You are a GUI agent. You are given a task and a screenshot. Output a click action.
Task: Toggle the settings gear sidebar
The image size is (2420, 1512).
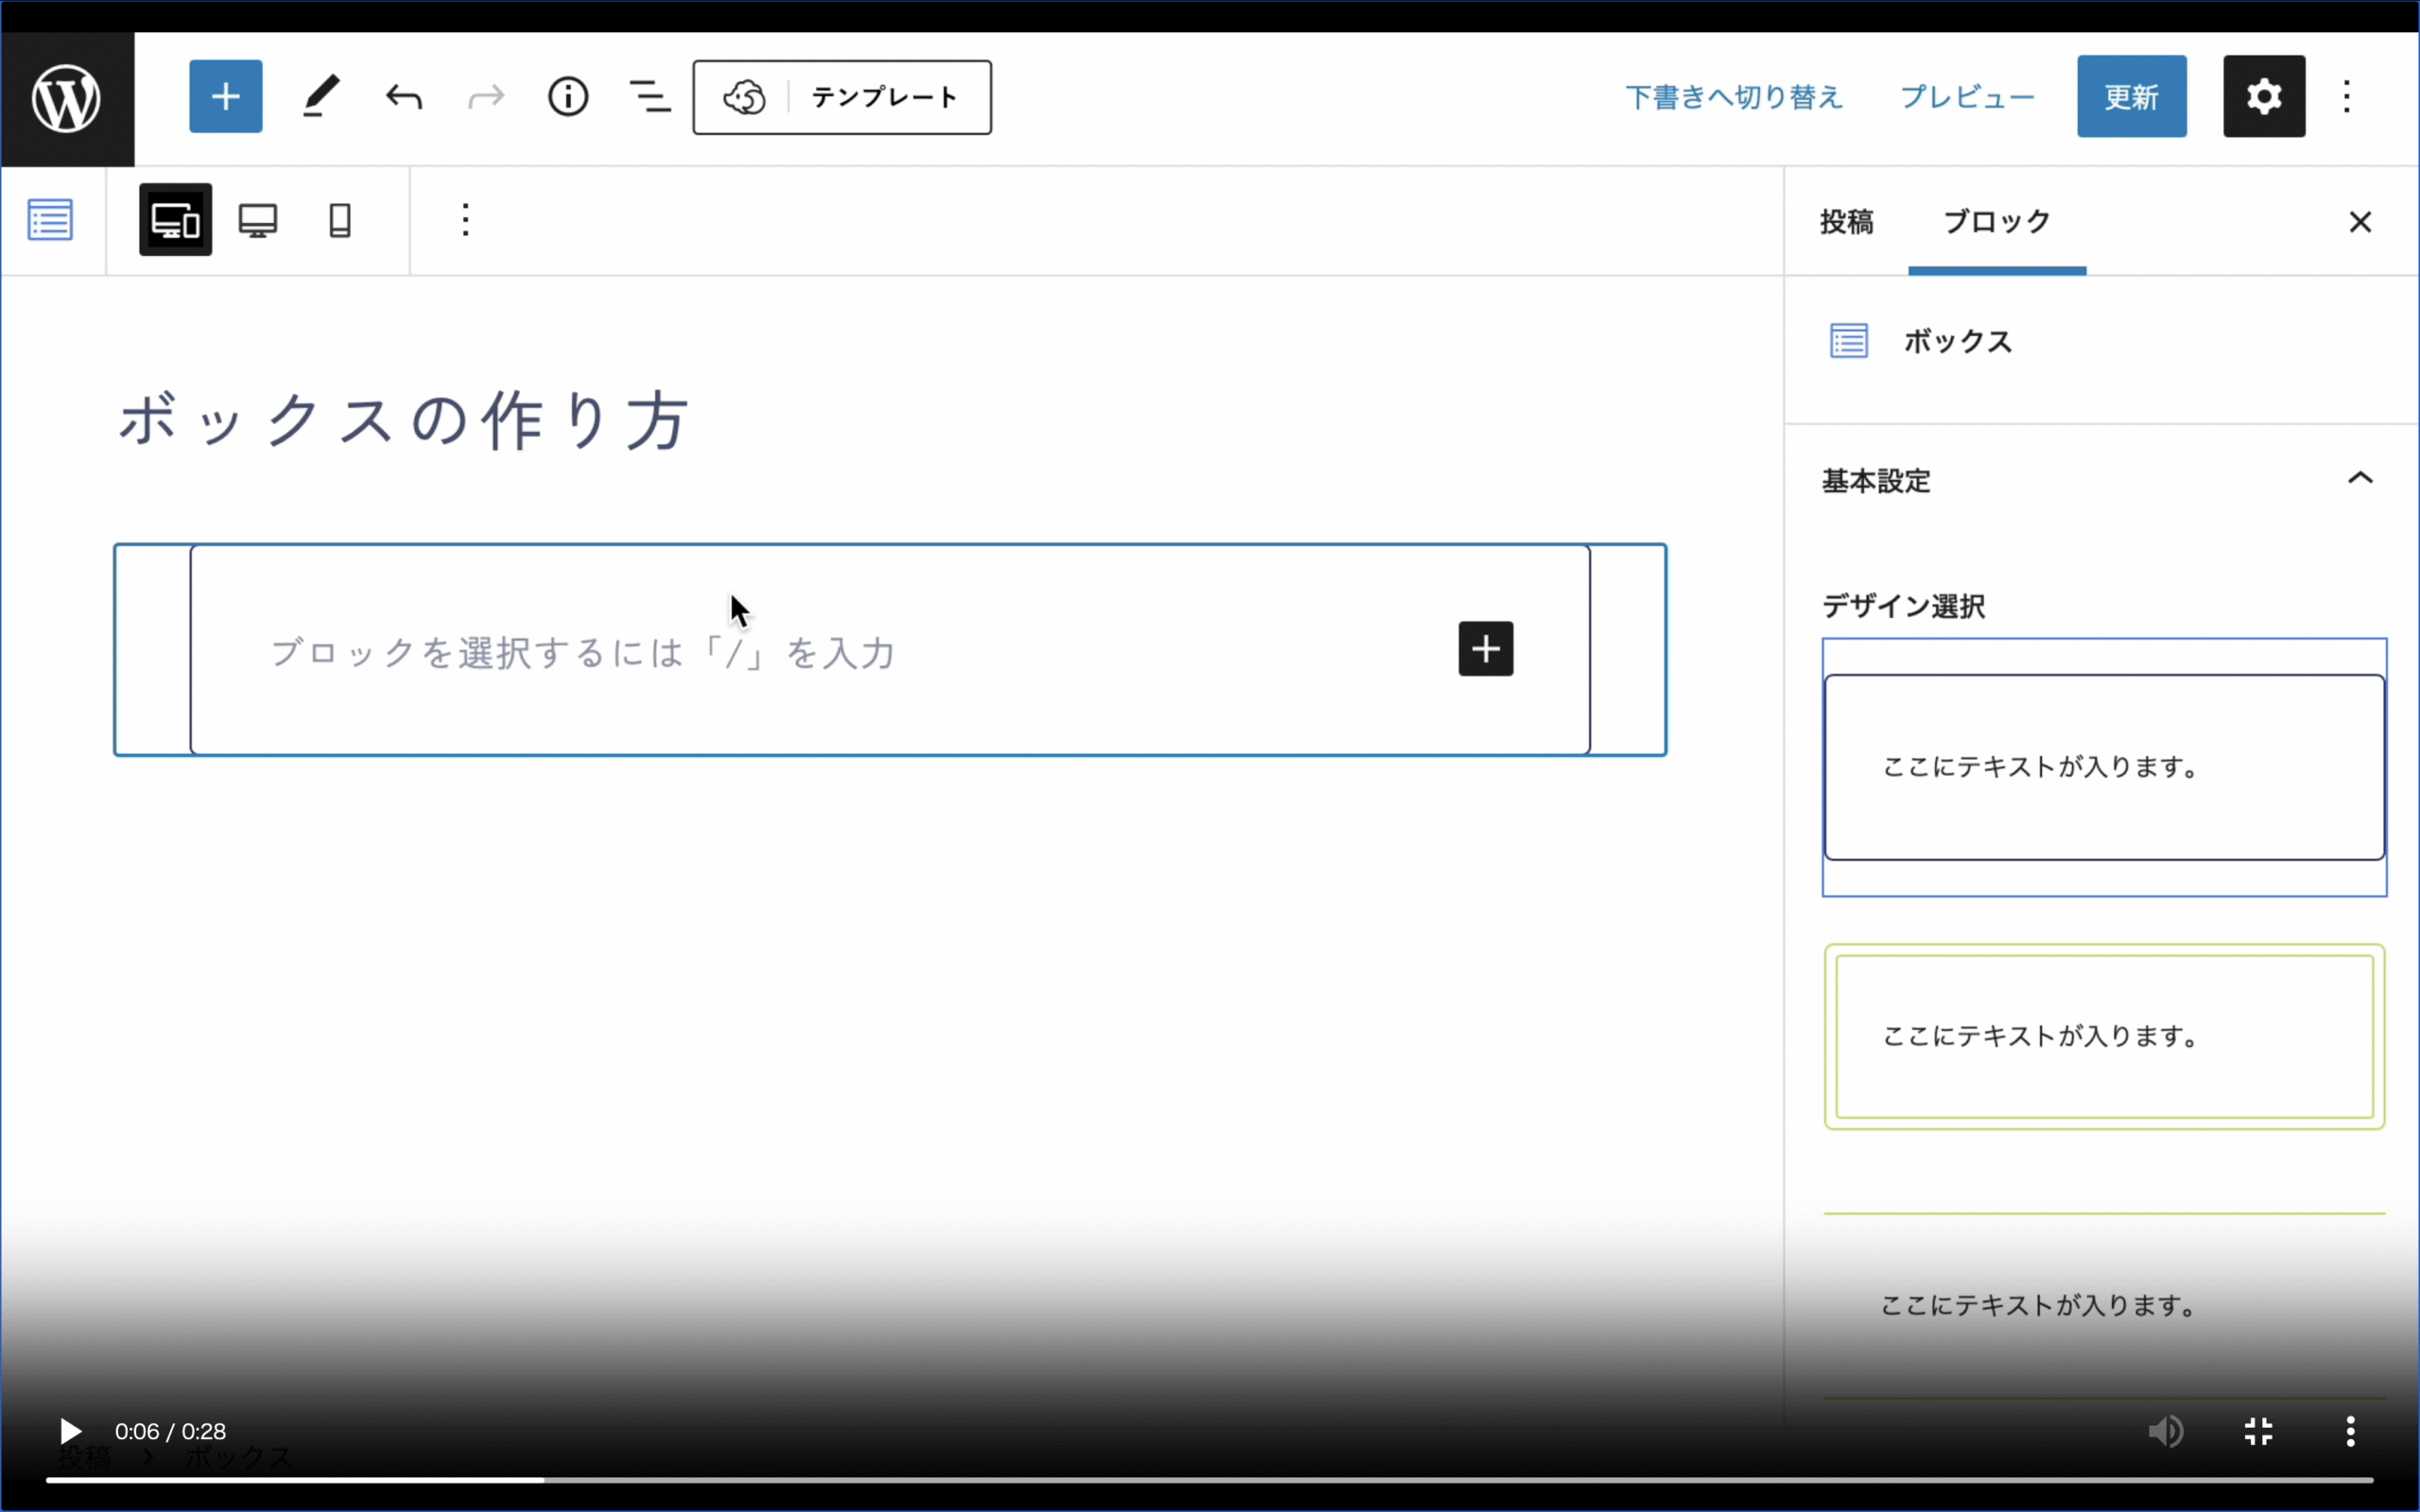(x=2264, y=97)
